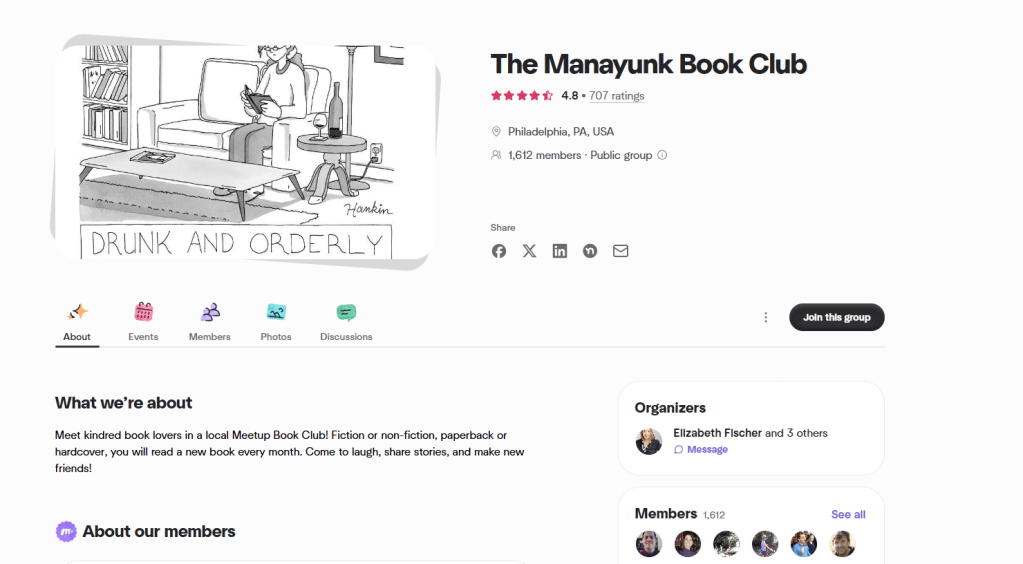
Task: Click the Join this group button
Action: click(836, 317)
